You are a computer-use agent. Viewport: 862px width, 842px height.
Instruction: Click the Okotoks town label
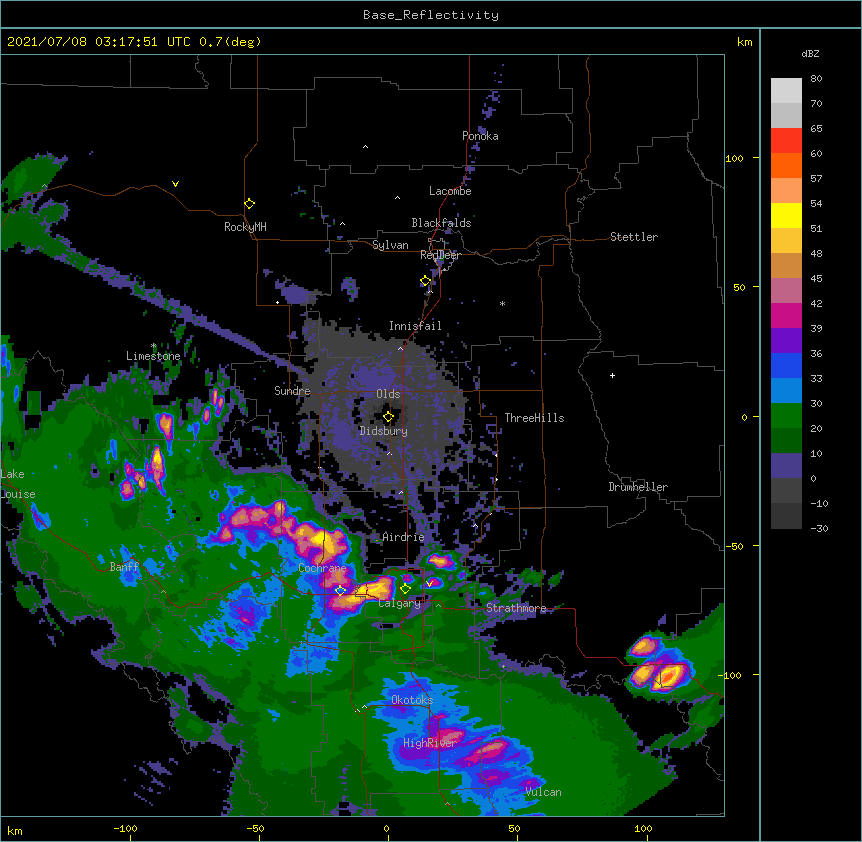(x=412, y=700)
